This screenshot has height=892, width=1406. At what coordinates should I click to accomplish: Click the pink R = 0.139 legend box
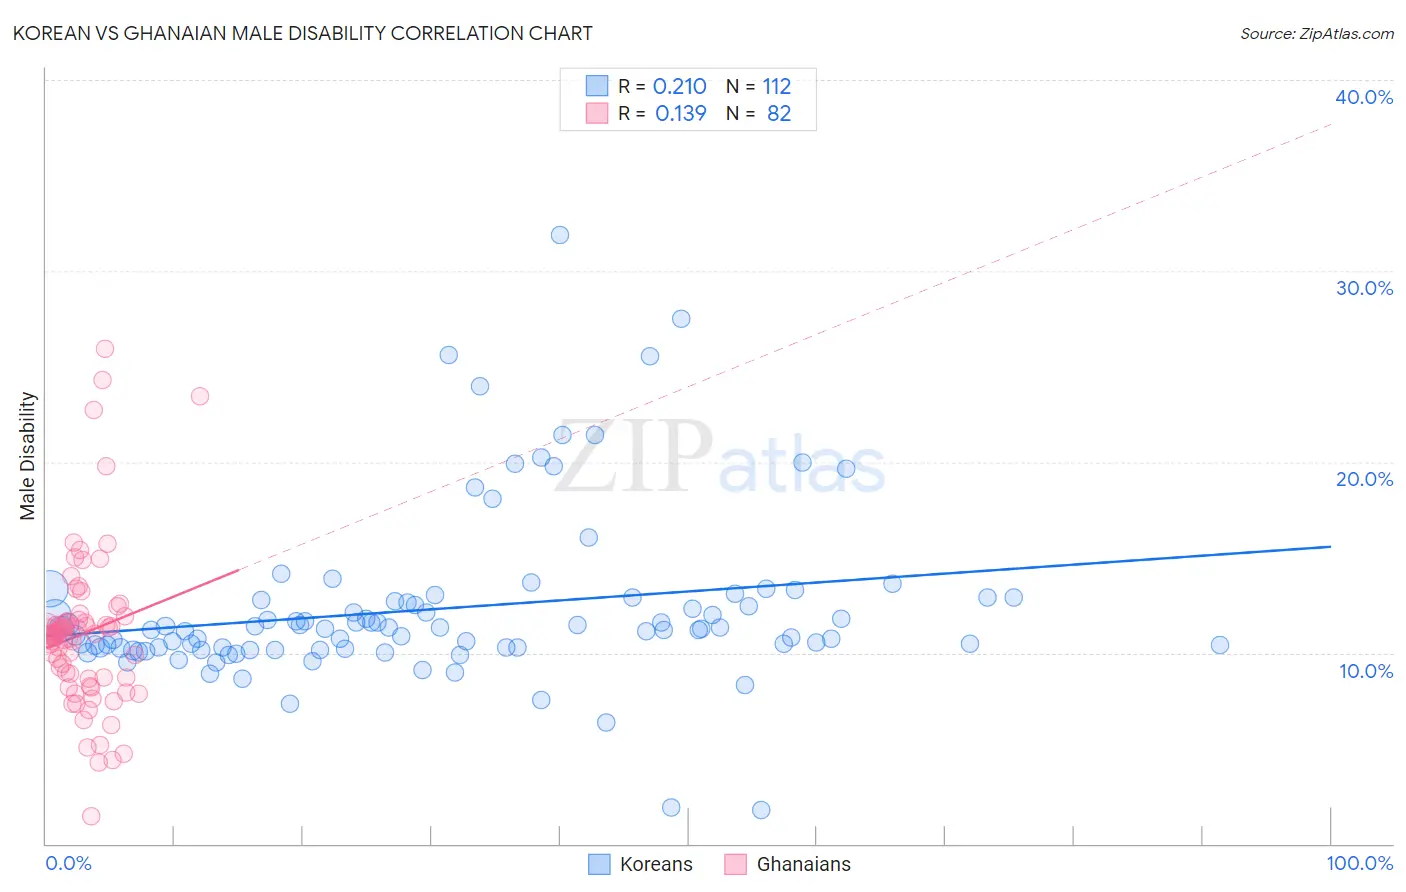[597, 113]
